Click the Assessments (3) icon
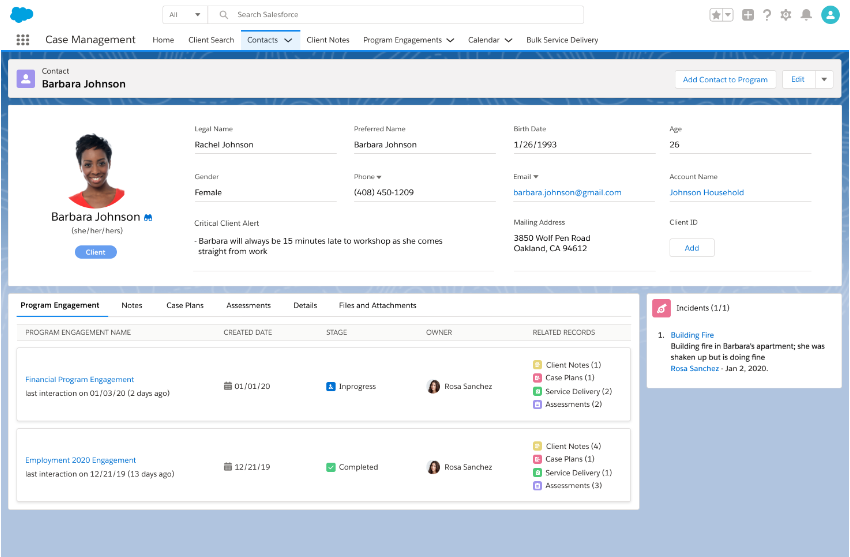Screen dimensions: 850x557 537,485
